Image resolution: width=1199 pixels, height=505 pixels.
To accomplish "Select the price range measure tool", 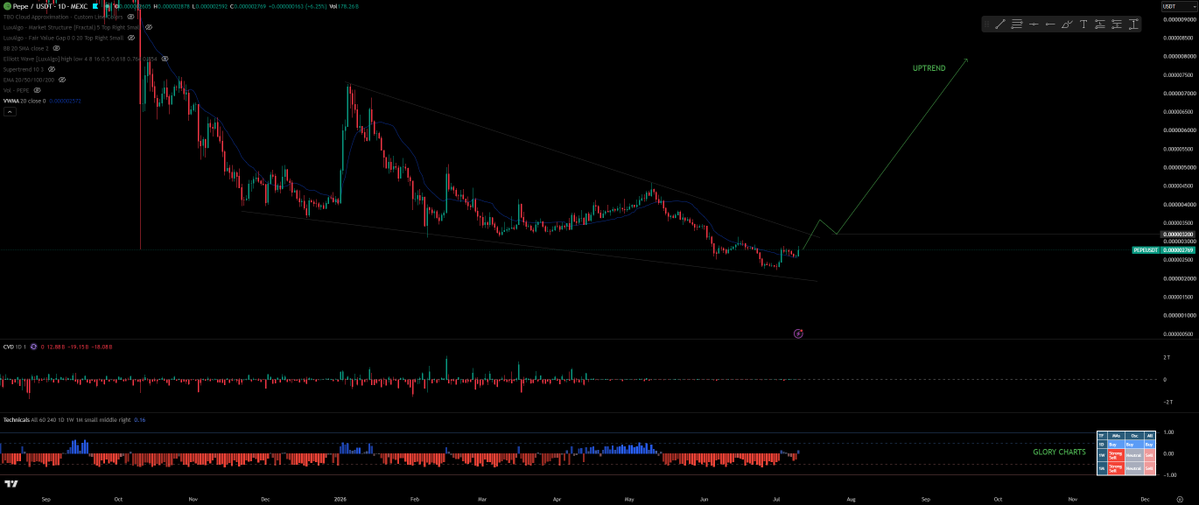I will tap(1133, 24).
